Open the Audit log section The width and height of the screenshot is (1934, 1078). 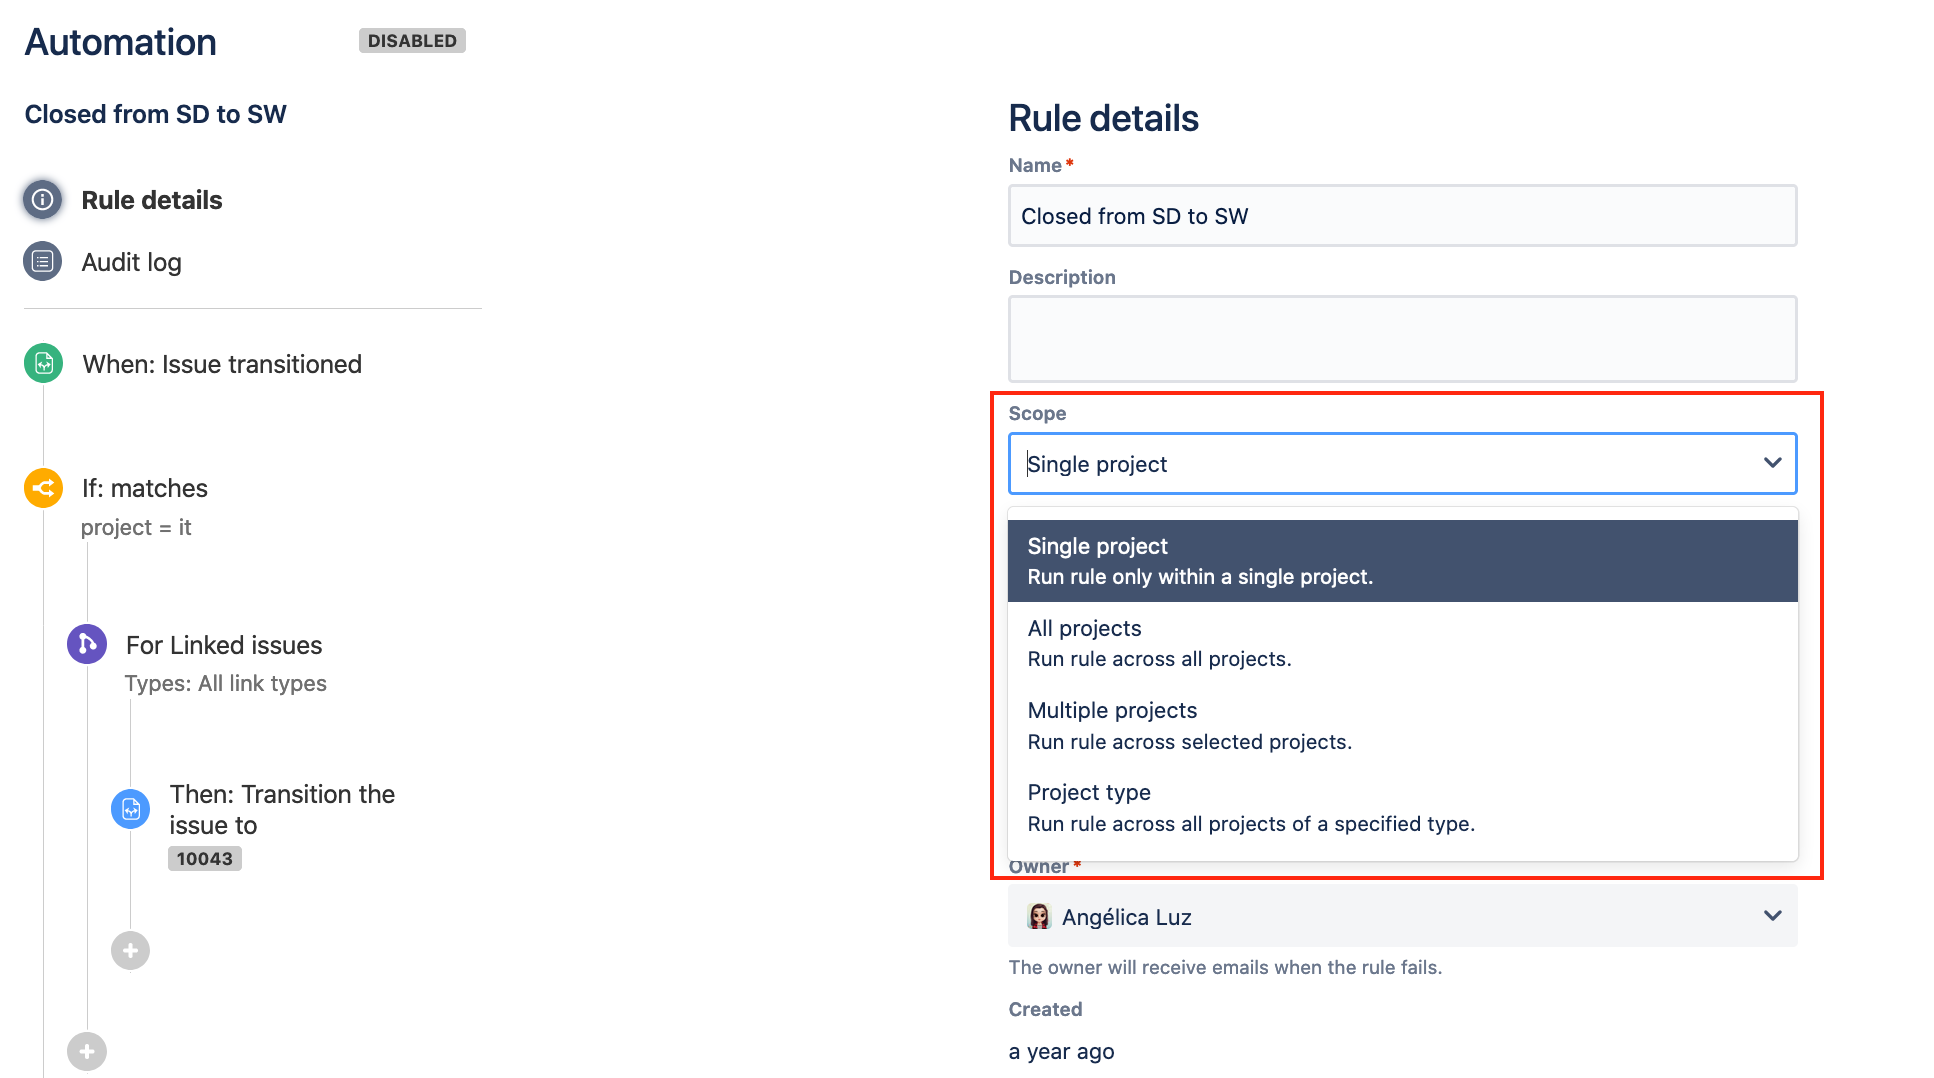pos(132,262)
